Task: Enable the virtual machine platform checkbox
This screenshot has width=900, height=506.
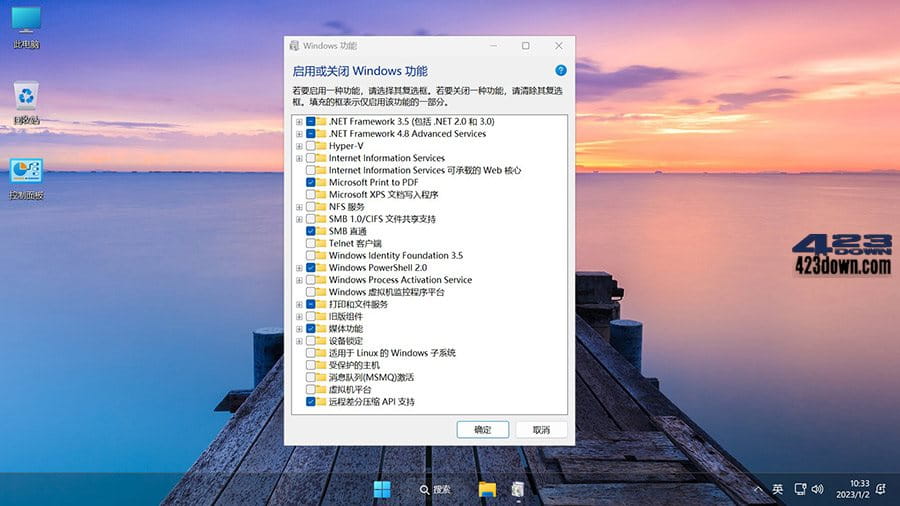Action: 311,390
